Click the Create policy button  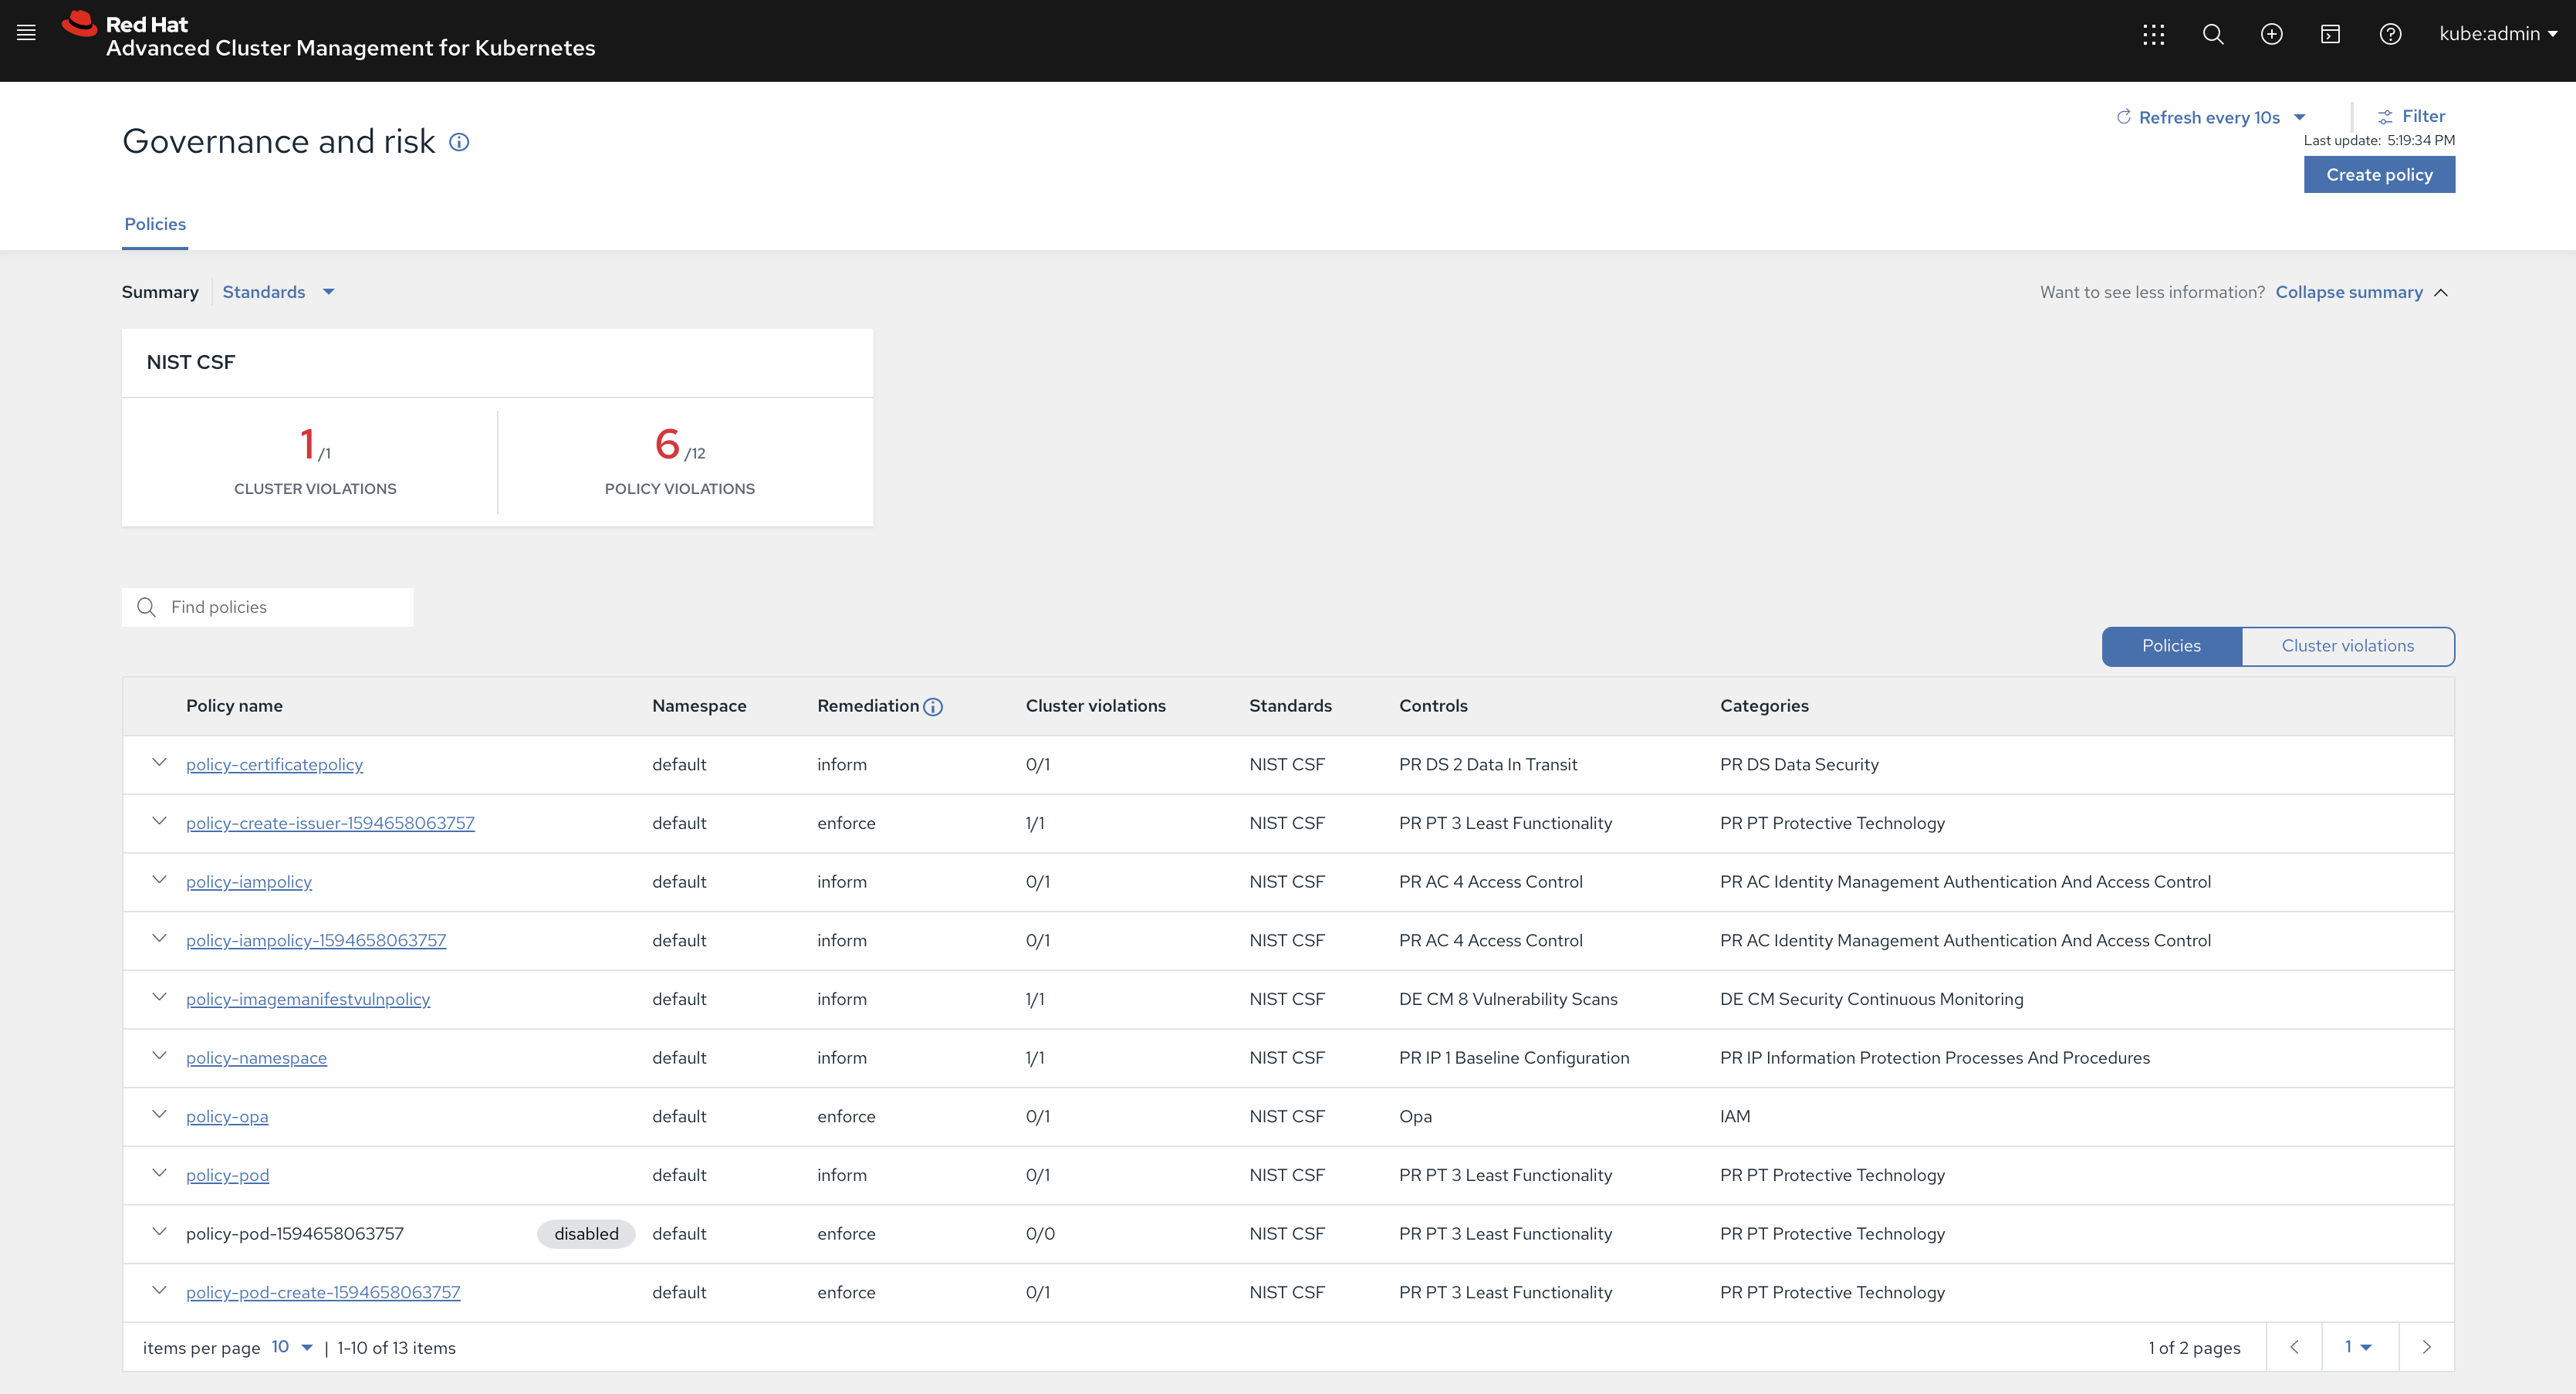tap(2378, 175)
